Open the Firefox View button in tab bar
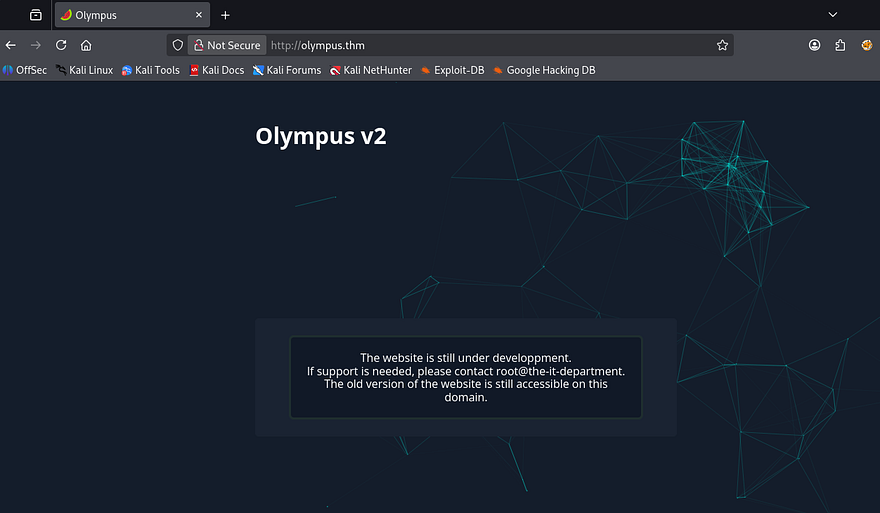 coord(36,15)
